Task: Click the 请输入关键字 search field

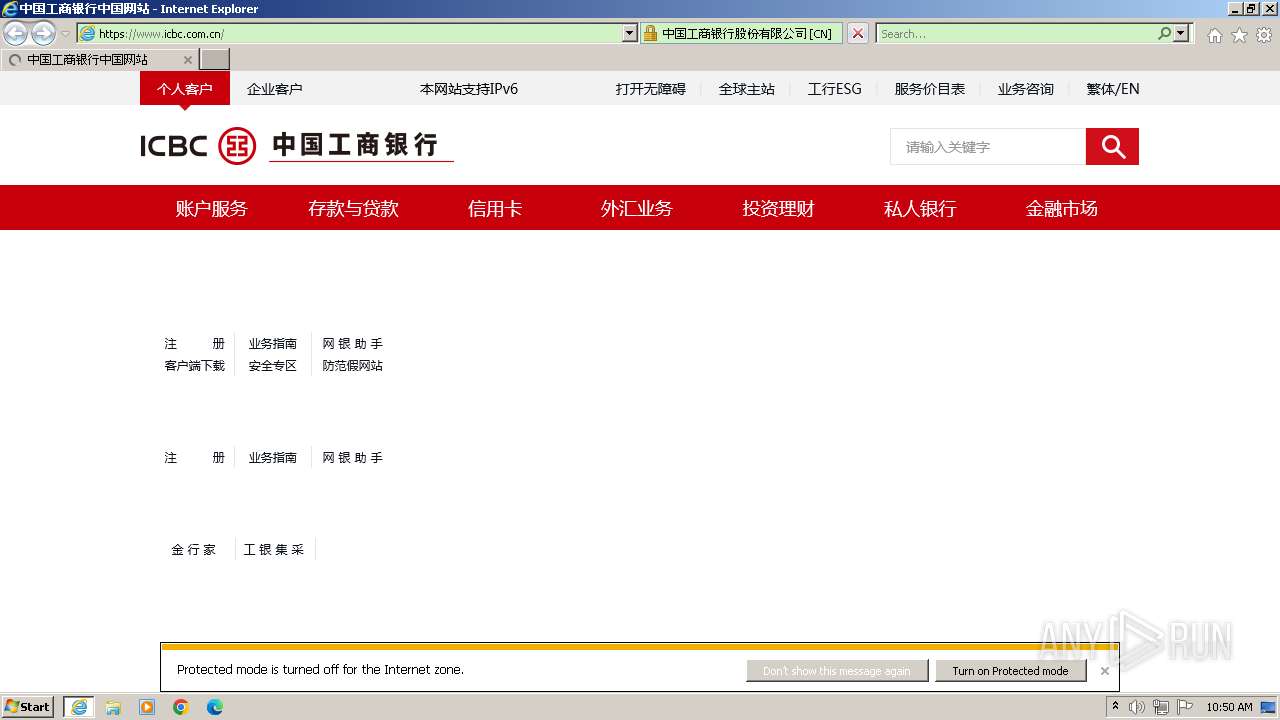Action: 988,146
